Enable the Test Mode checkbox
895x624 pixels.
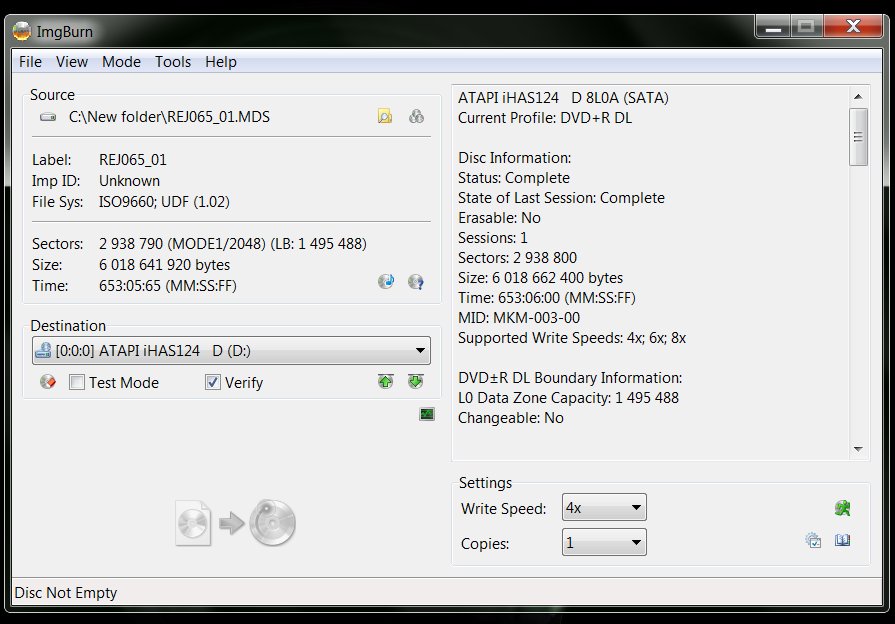(76, 382)
